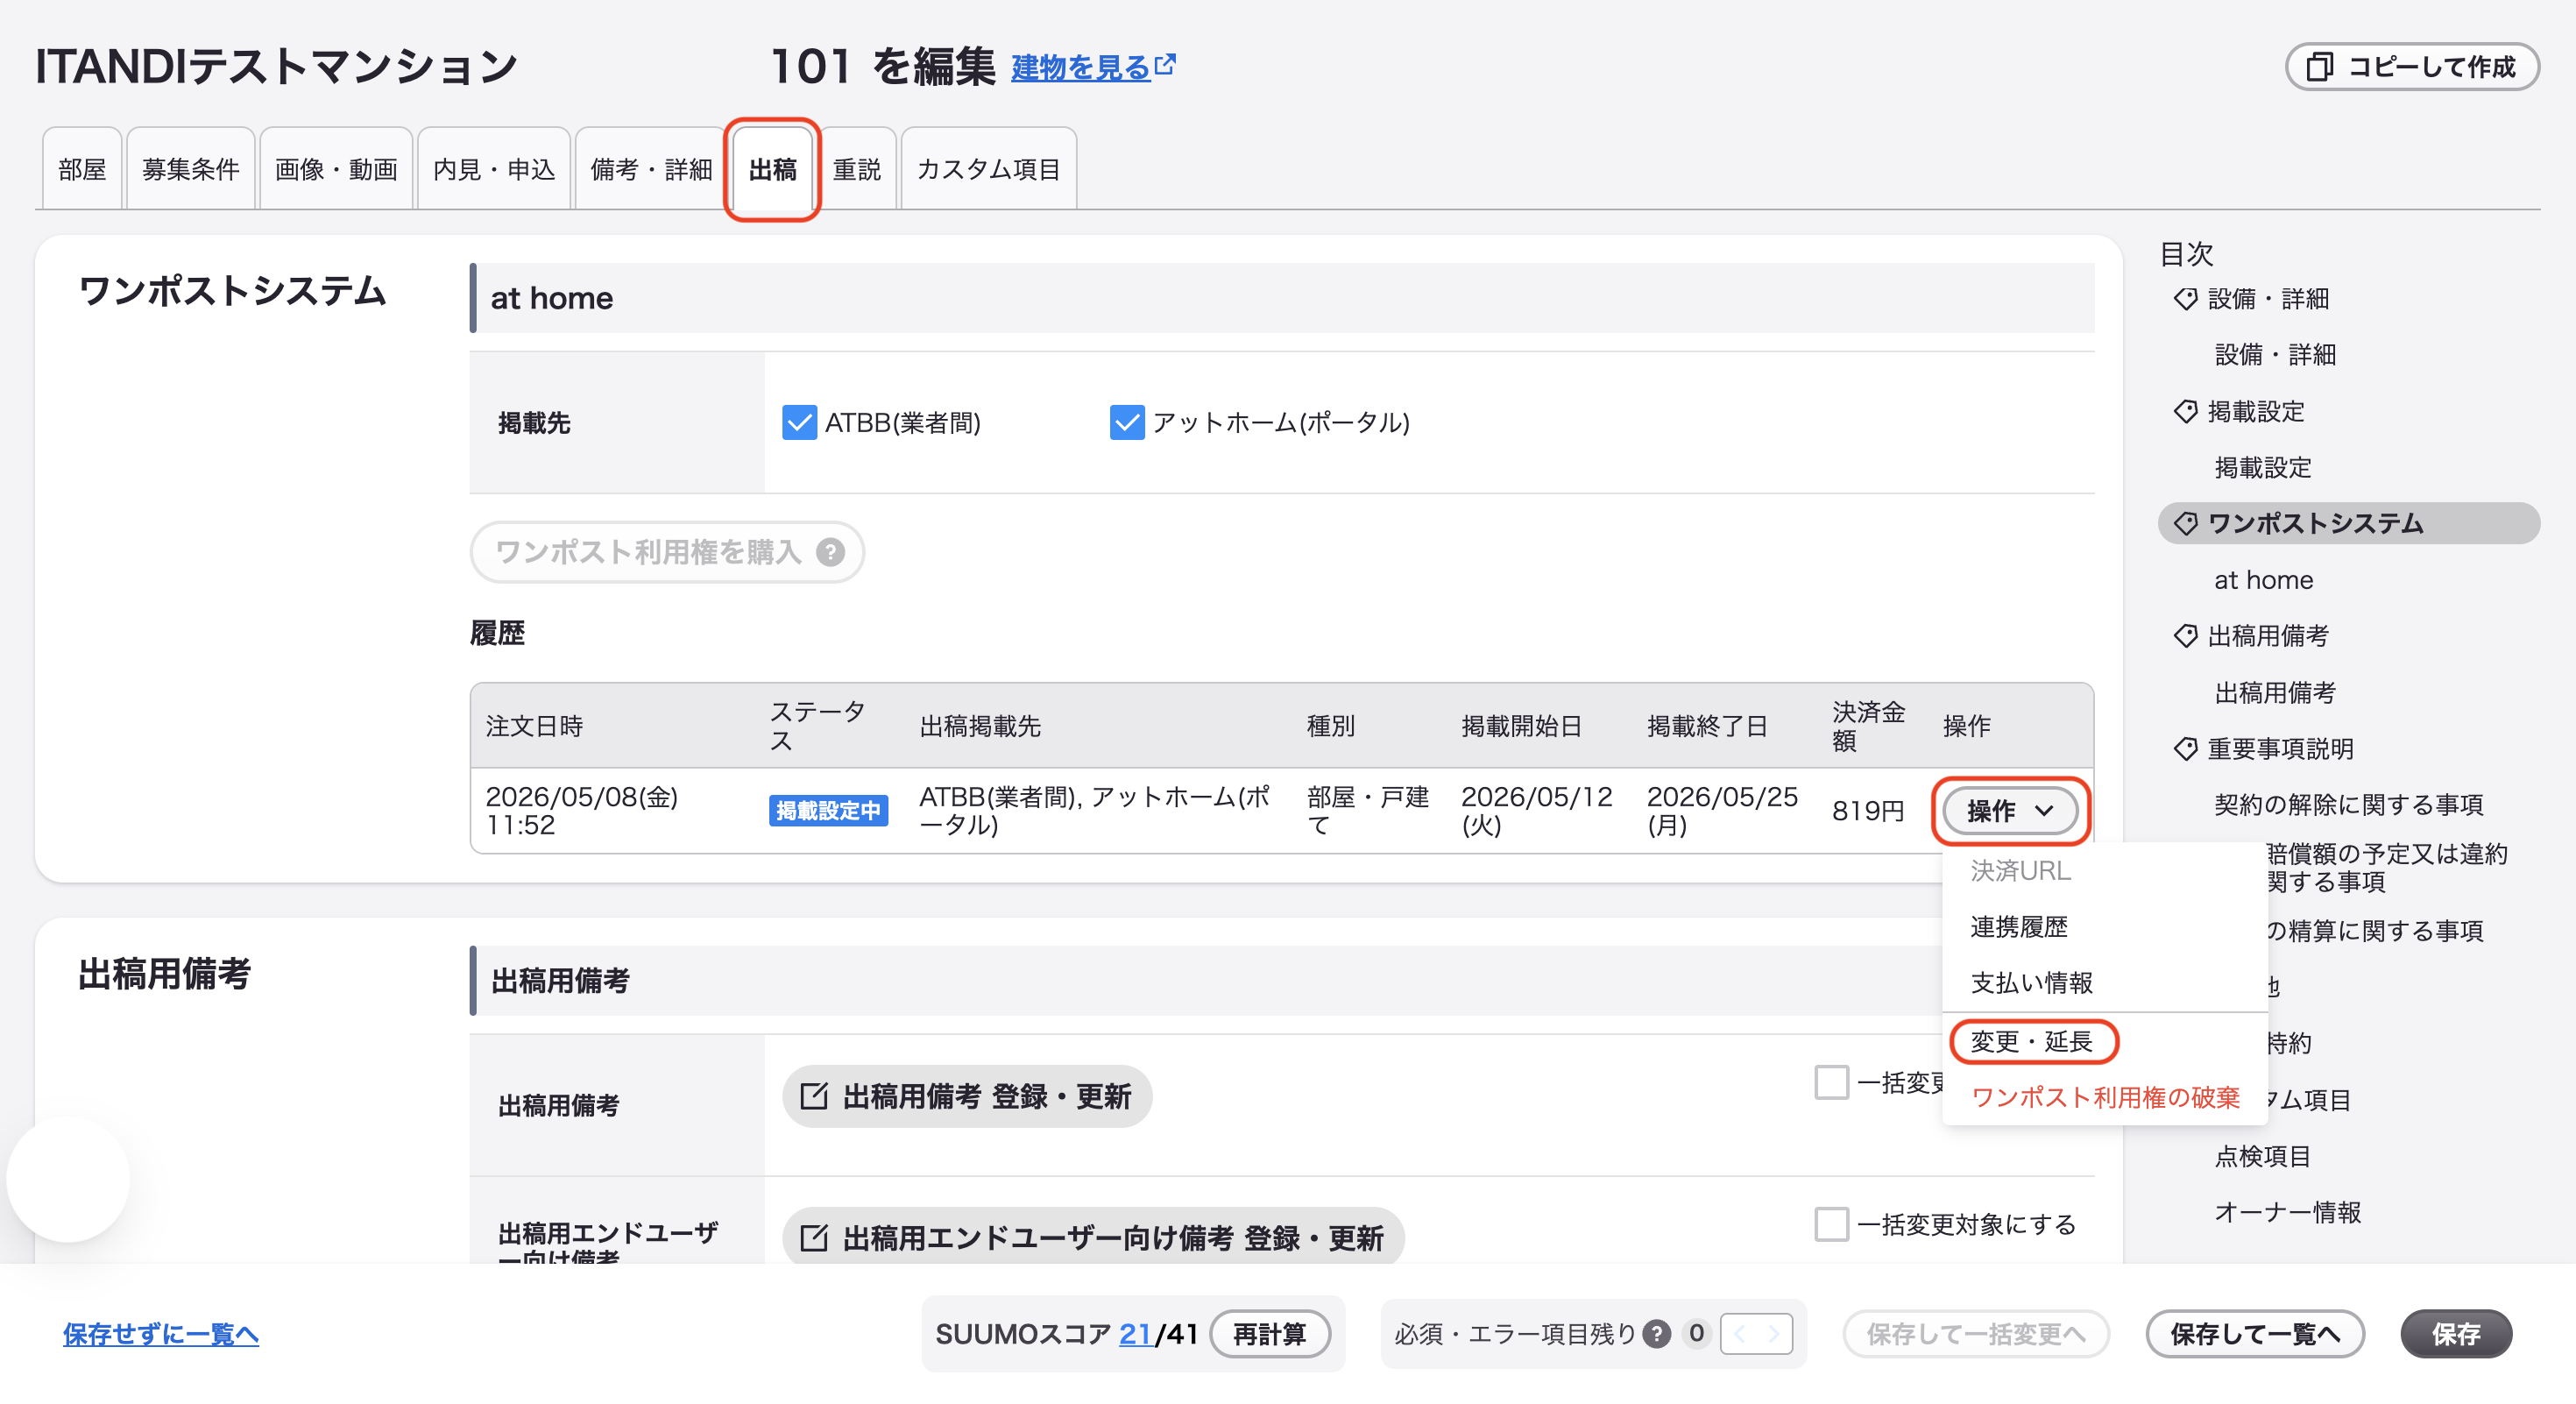Click the 819円 payment amount cell

click(x=1868, y=811)
